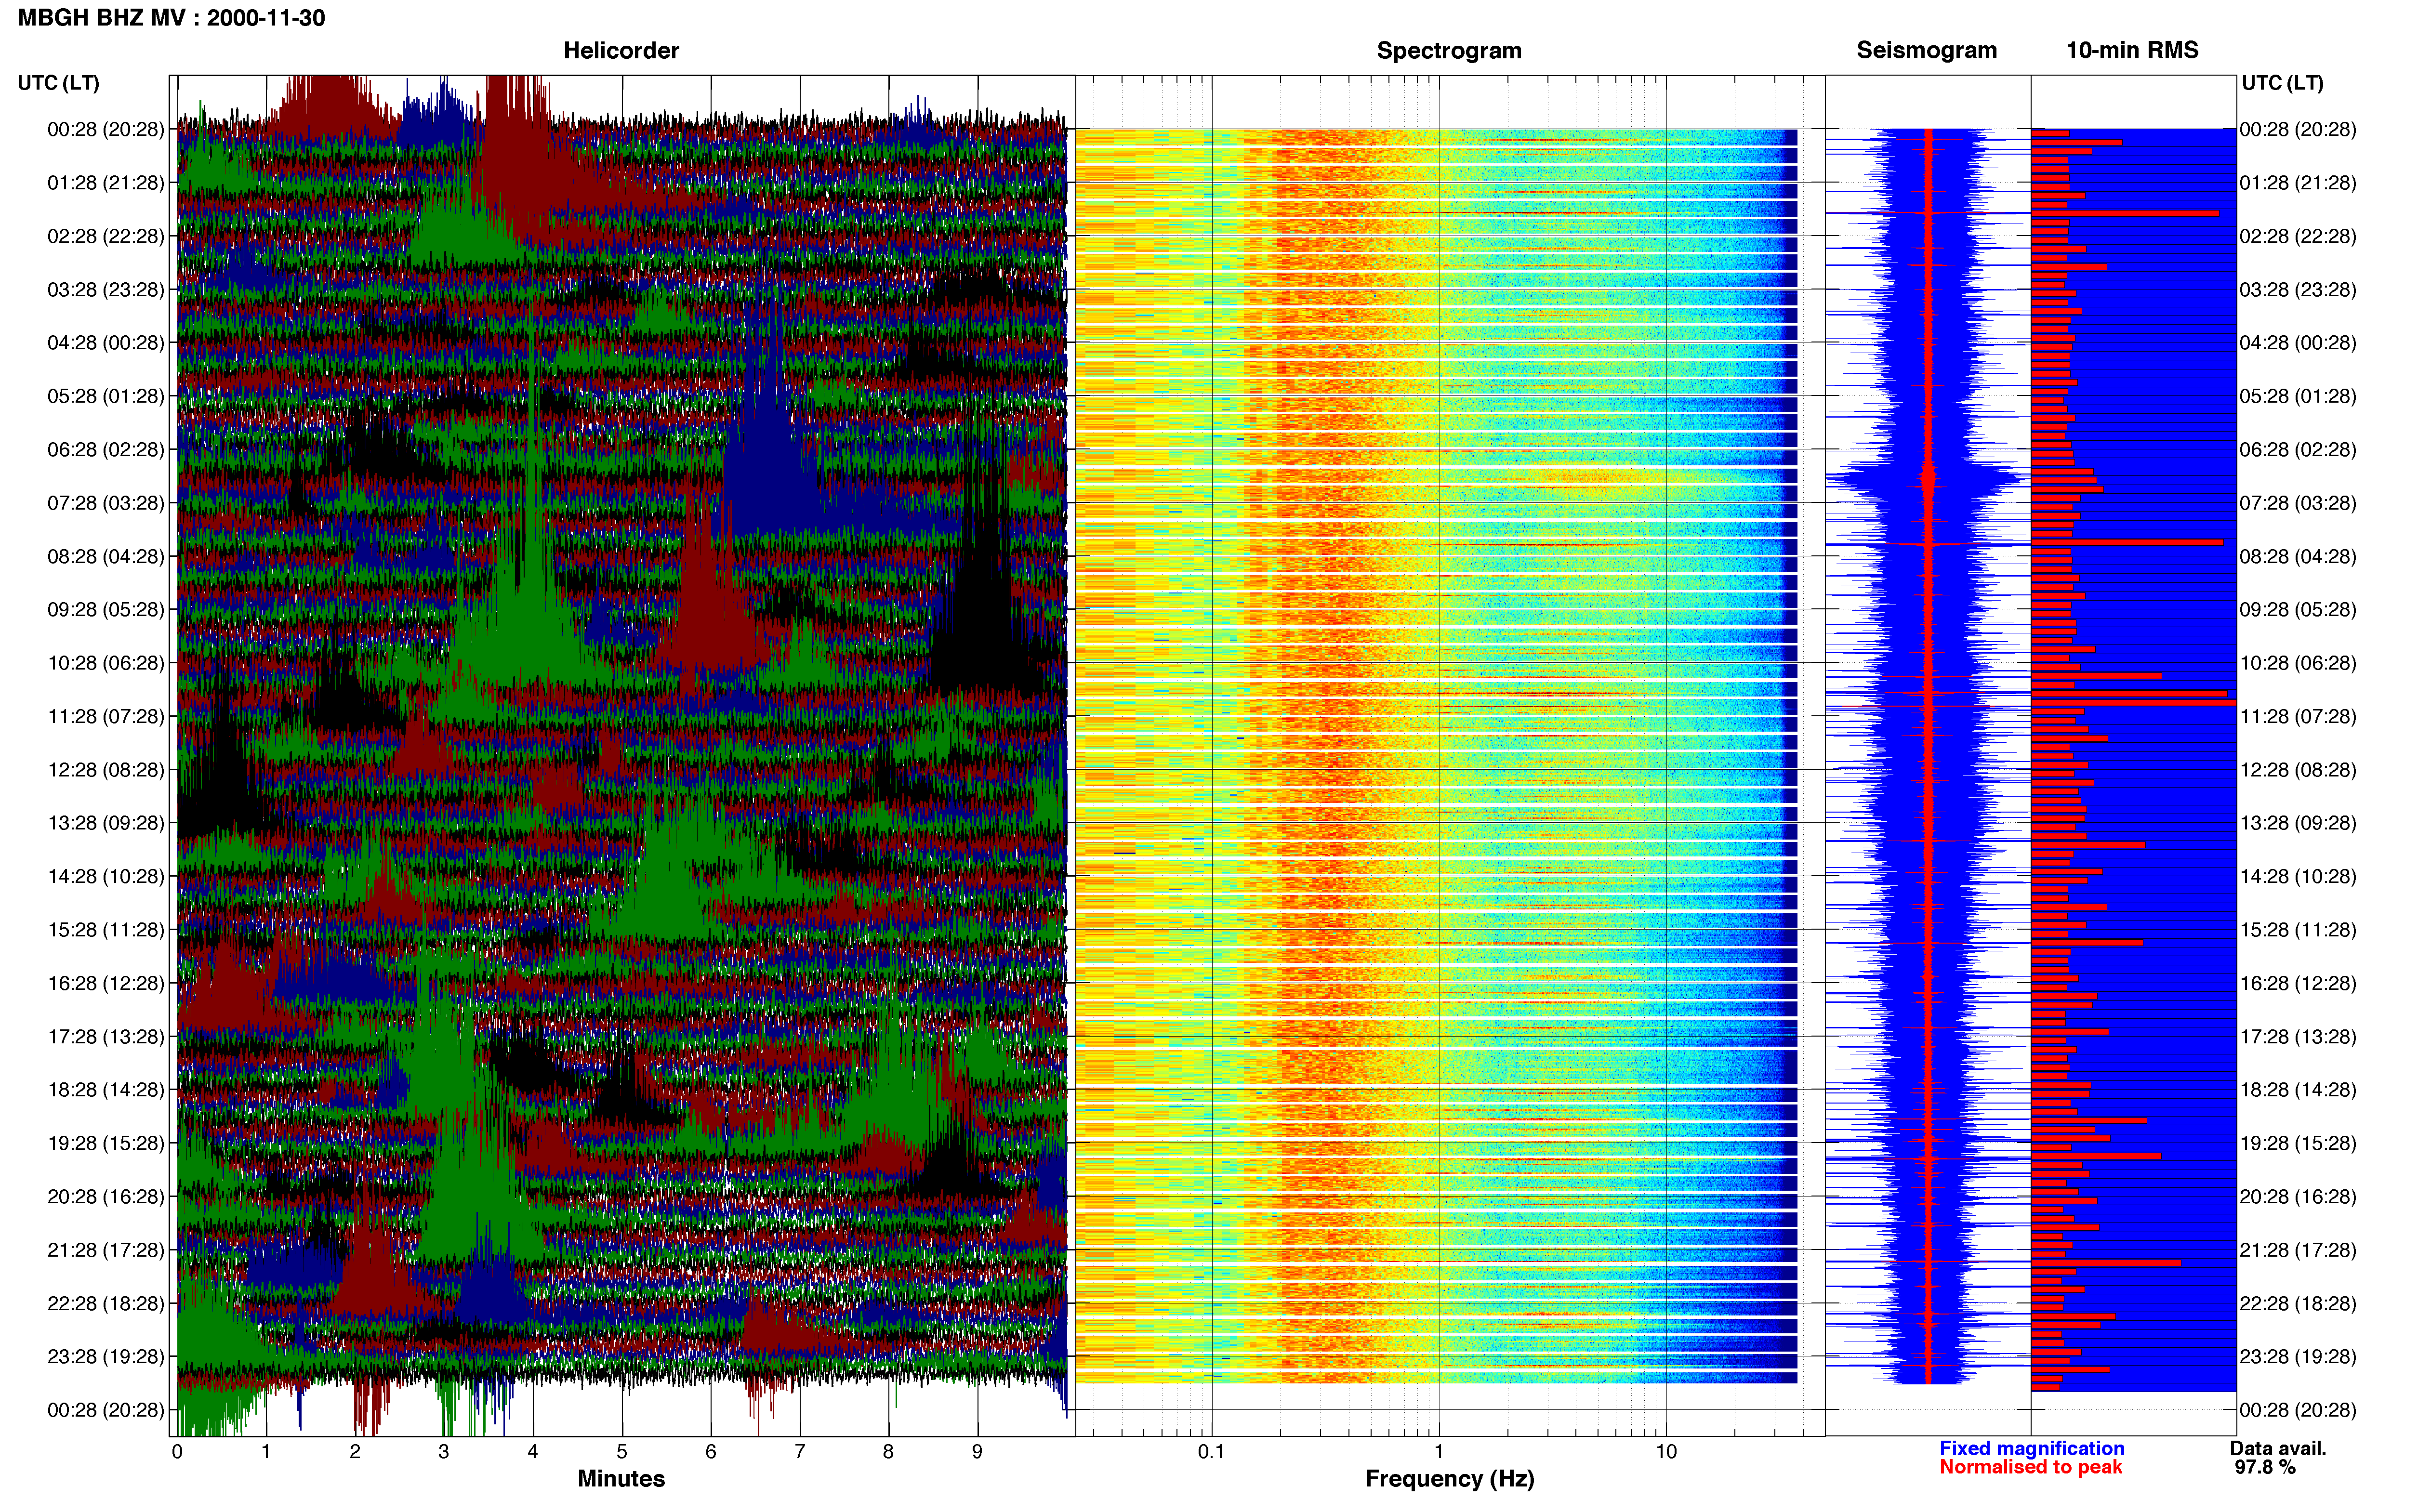Image resolution: width=2418 pixels, height=1512 pixels.
Task: Select the 'Helicorder' panel heading
Action: coord(621,50)
